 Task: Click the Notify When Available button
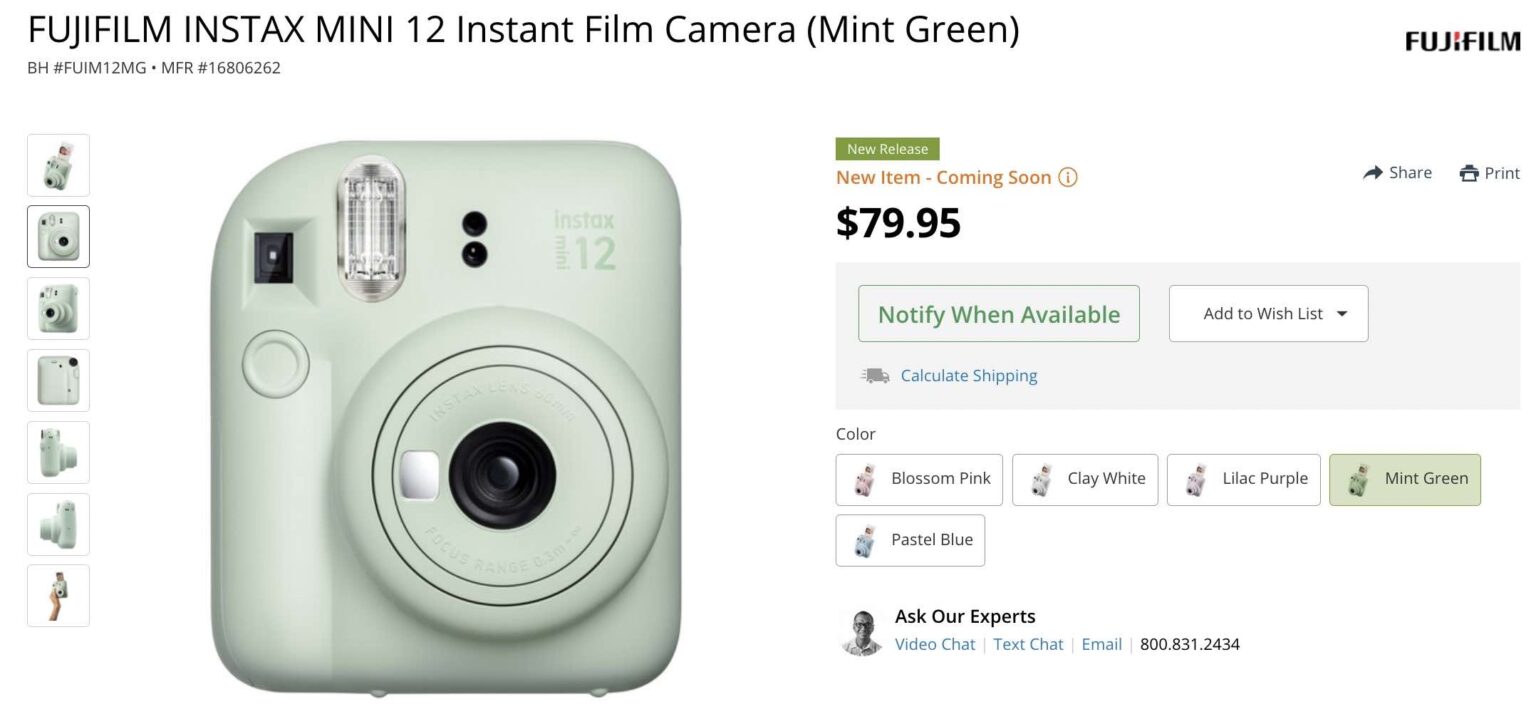(x=998, y=313)
